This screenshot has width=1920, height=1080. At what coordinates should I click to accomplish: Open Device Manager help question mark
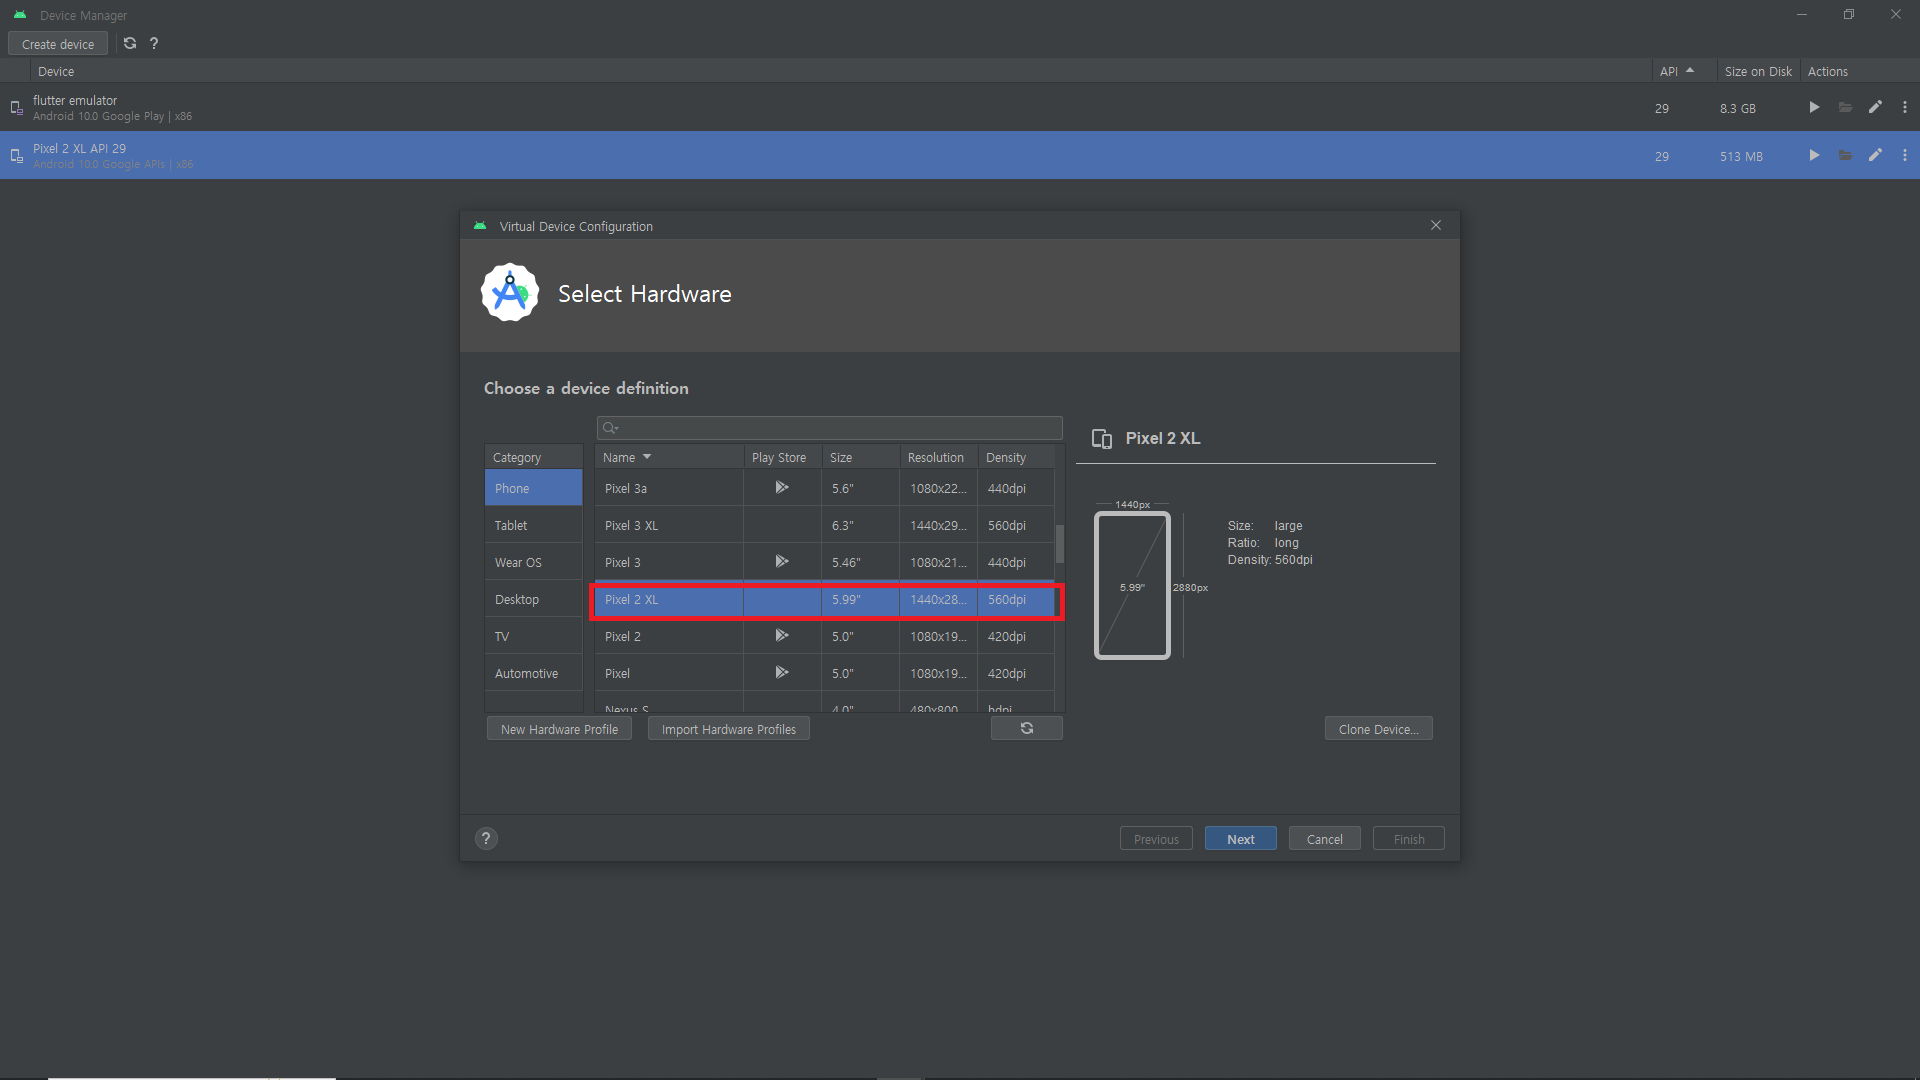click(x=154, y=44)
